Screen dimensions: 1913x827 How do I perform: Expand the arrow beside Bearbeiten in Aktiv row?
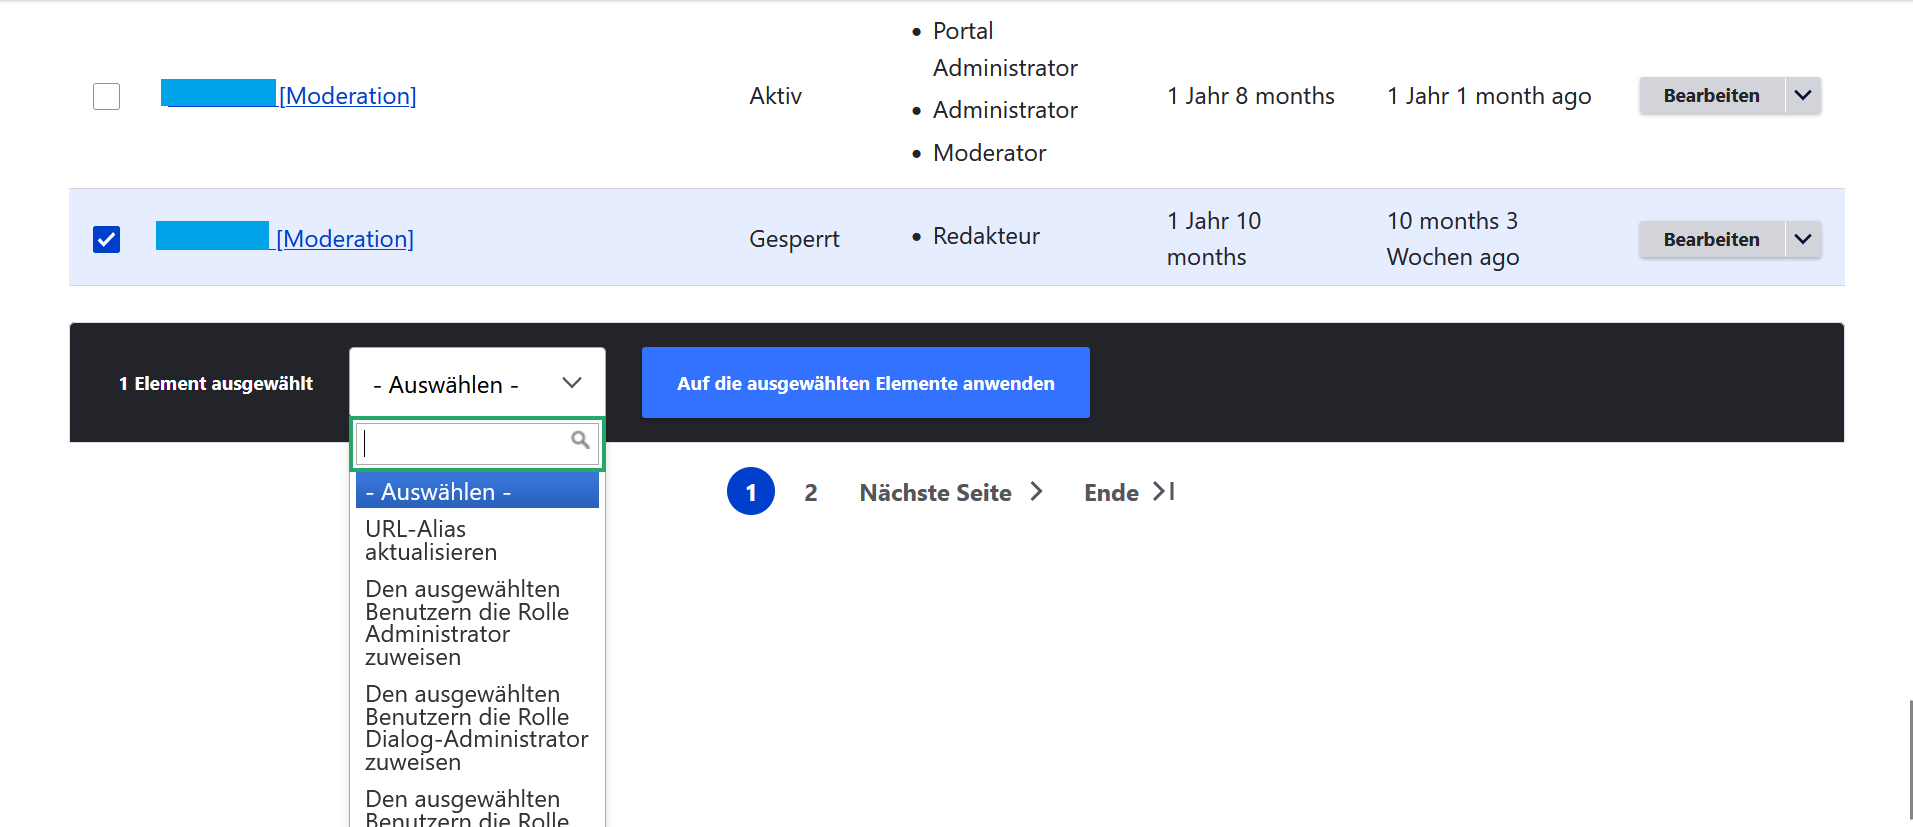(1803, 96)
